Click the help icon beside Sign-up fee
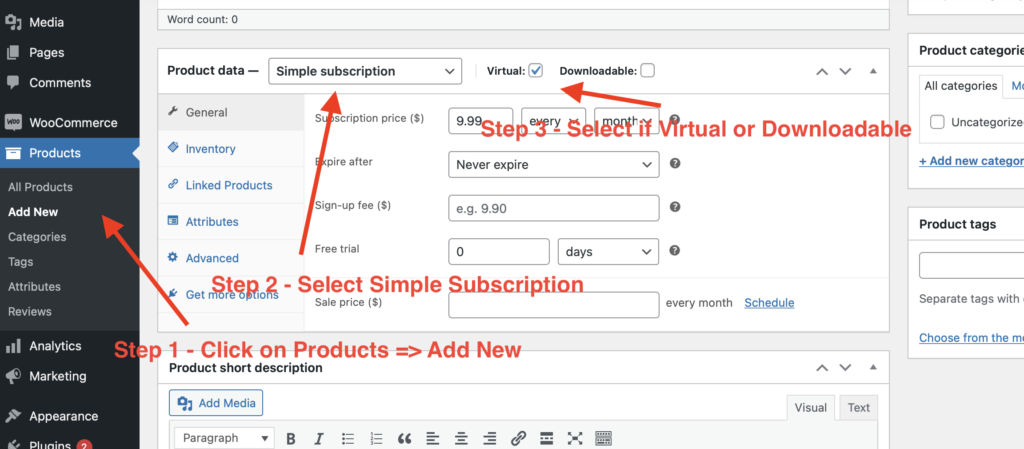 point(675,207)
